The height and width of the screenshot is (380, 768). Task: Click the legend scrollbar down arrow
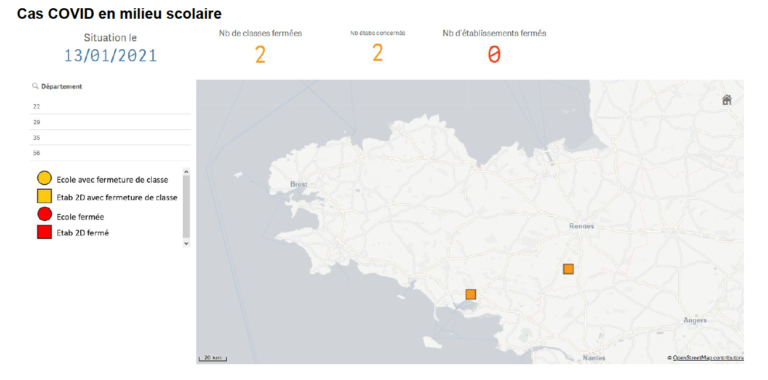click(x=186, y=243)
